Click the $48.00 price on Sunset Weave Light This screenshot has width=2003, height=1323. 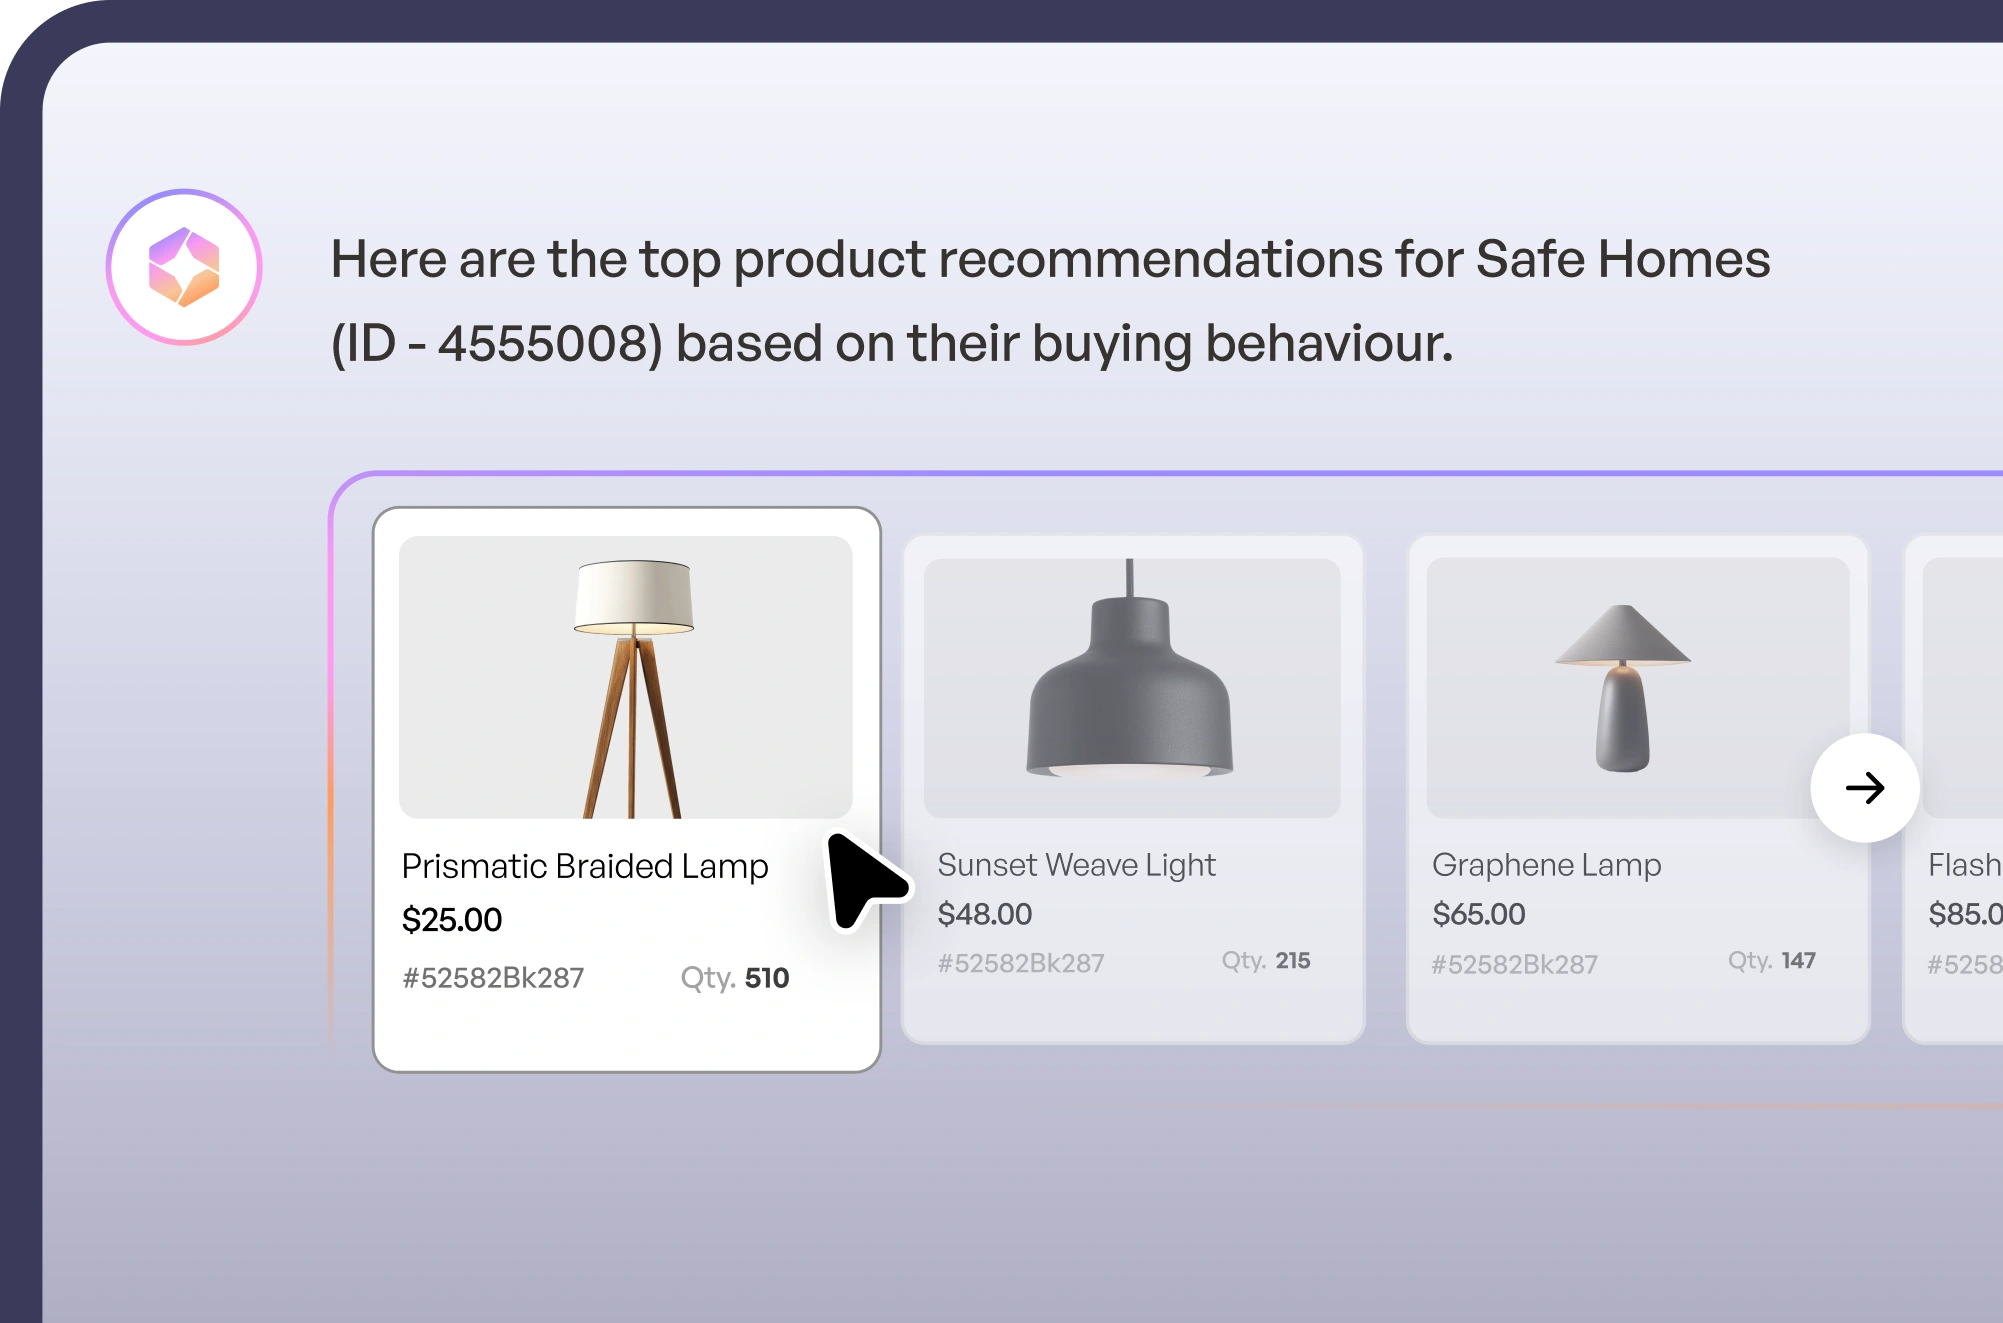pyautogui.click(x=985, y=914)
